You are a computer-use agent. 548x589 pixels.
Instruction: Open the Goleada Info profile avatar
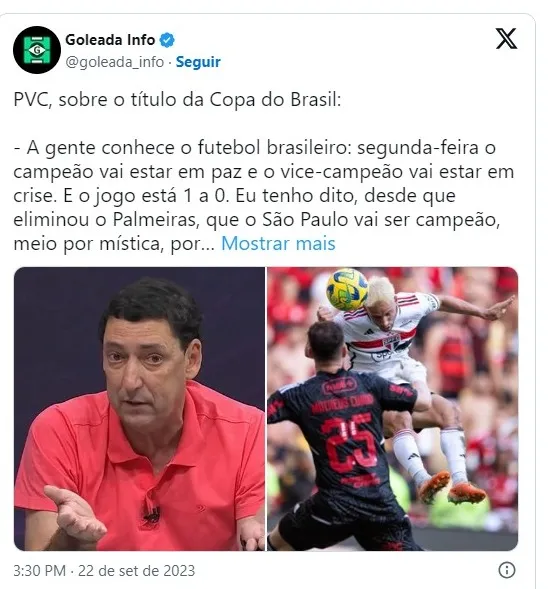37,50
